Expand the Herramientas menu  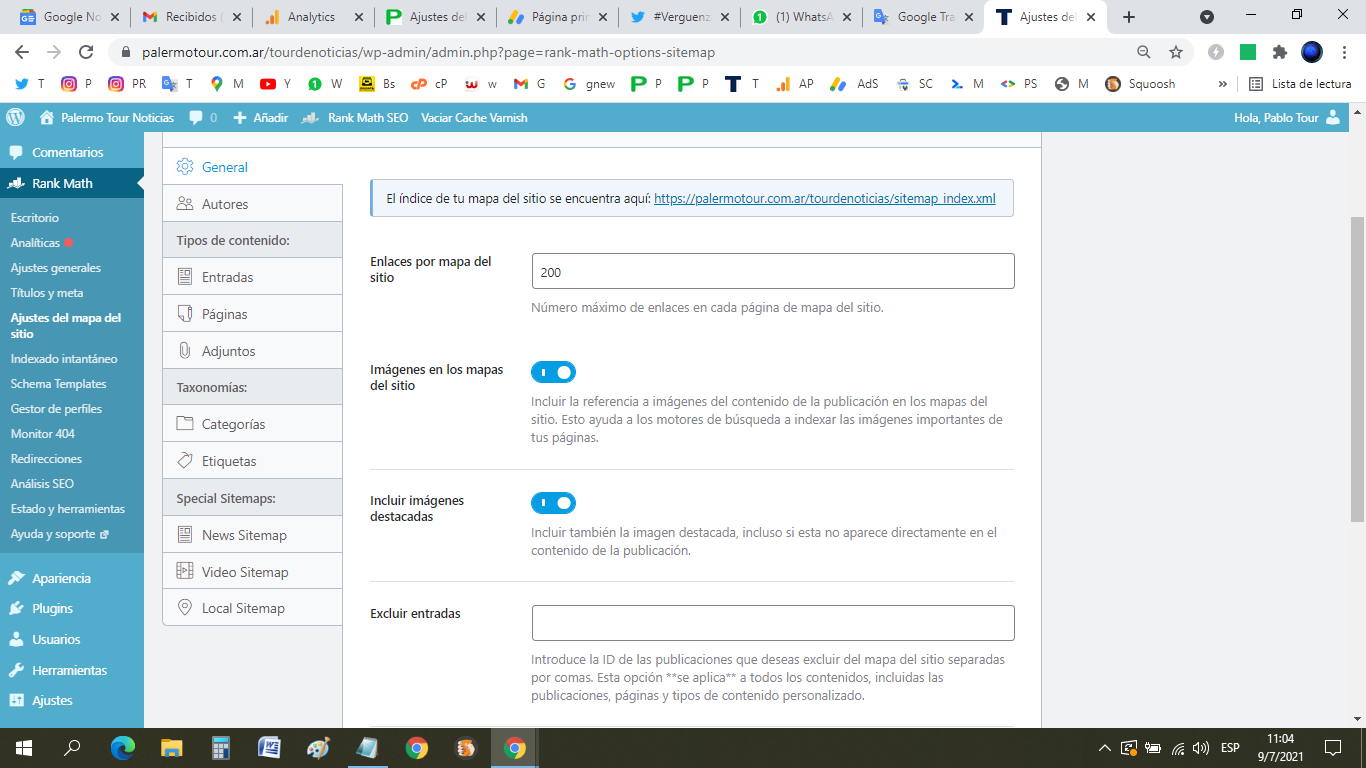click(65, 670)
